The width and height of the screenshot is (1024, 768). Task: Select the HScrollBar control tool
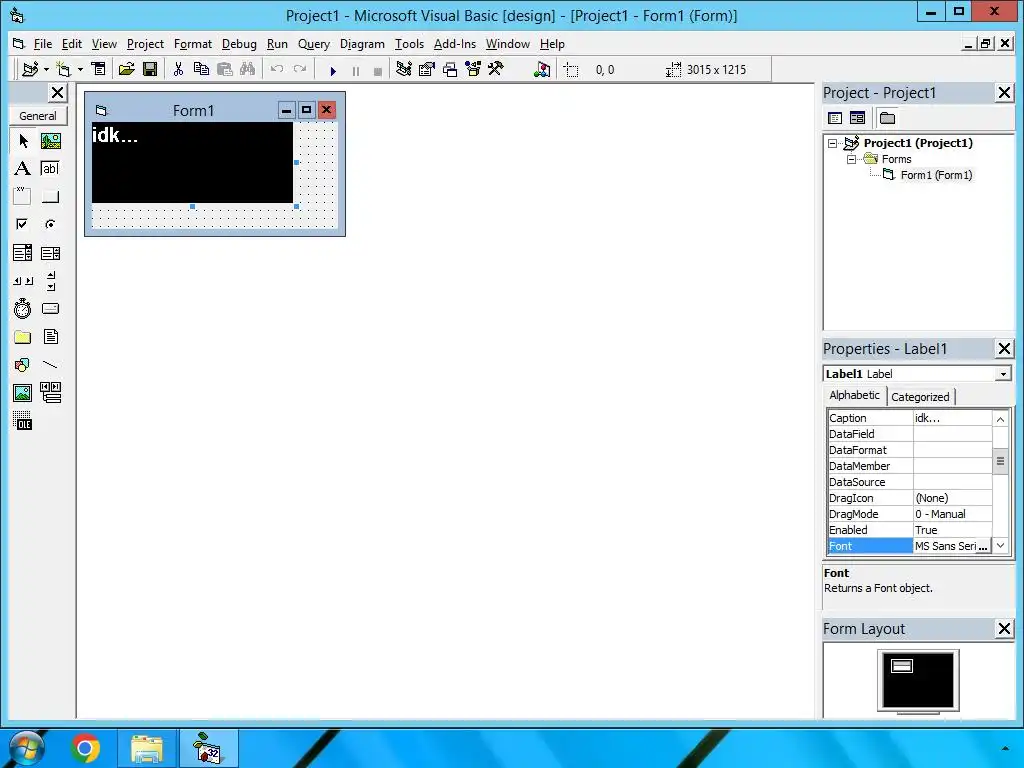click(x=23, y=281)
